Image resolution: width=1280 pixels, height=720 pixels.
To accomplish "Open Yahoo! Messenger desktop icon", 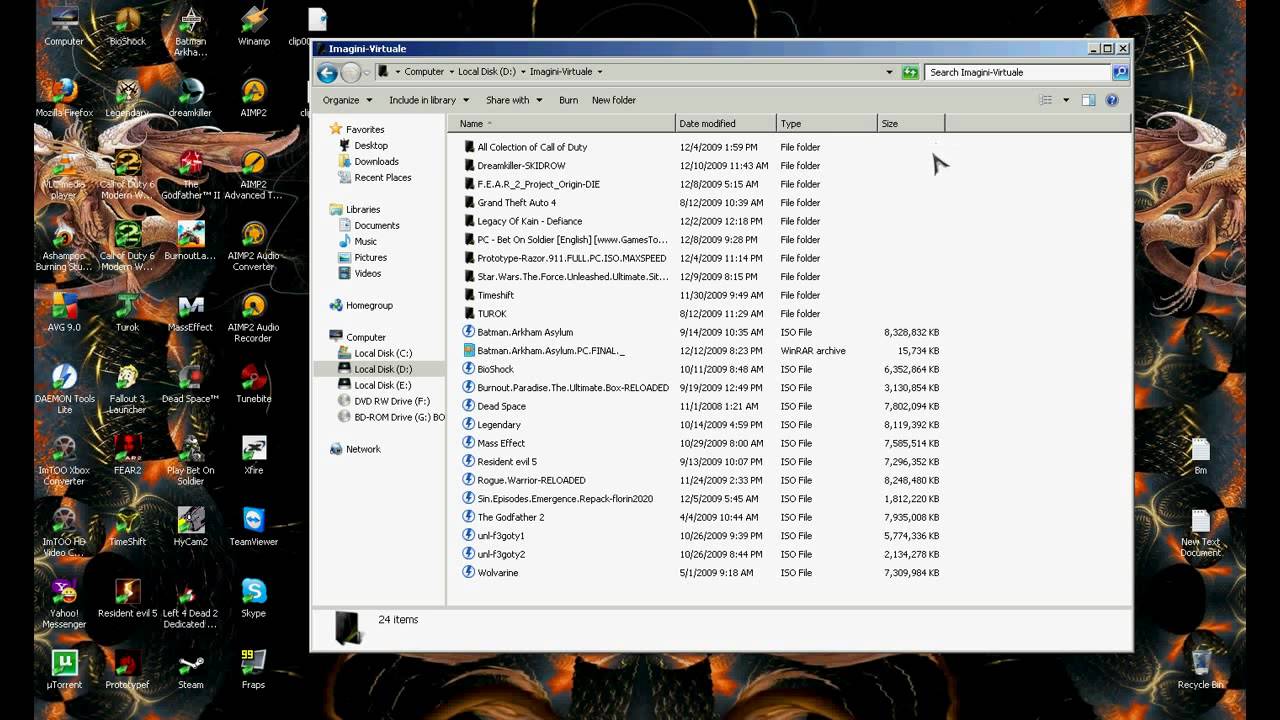I will (x=64, y=605).
